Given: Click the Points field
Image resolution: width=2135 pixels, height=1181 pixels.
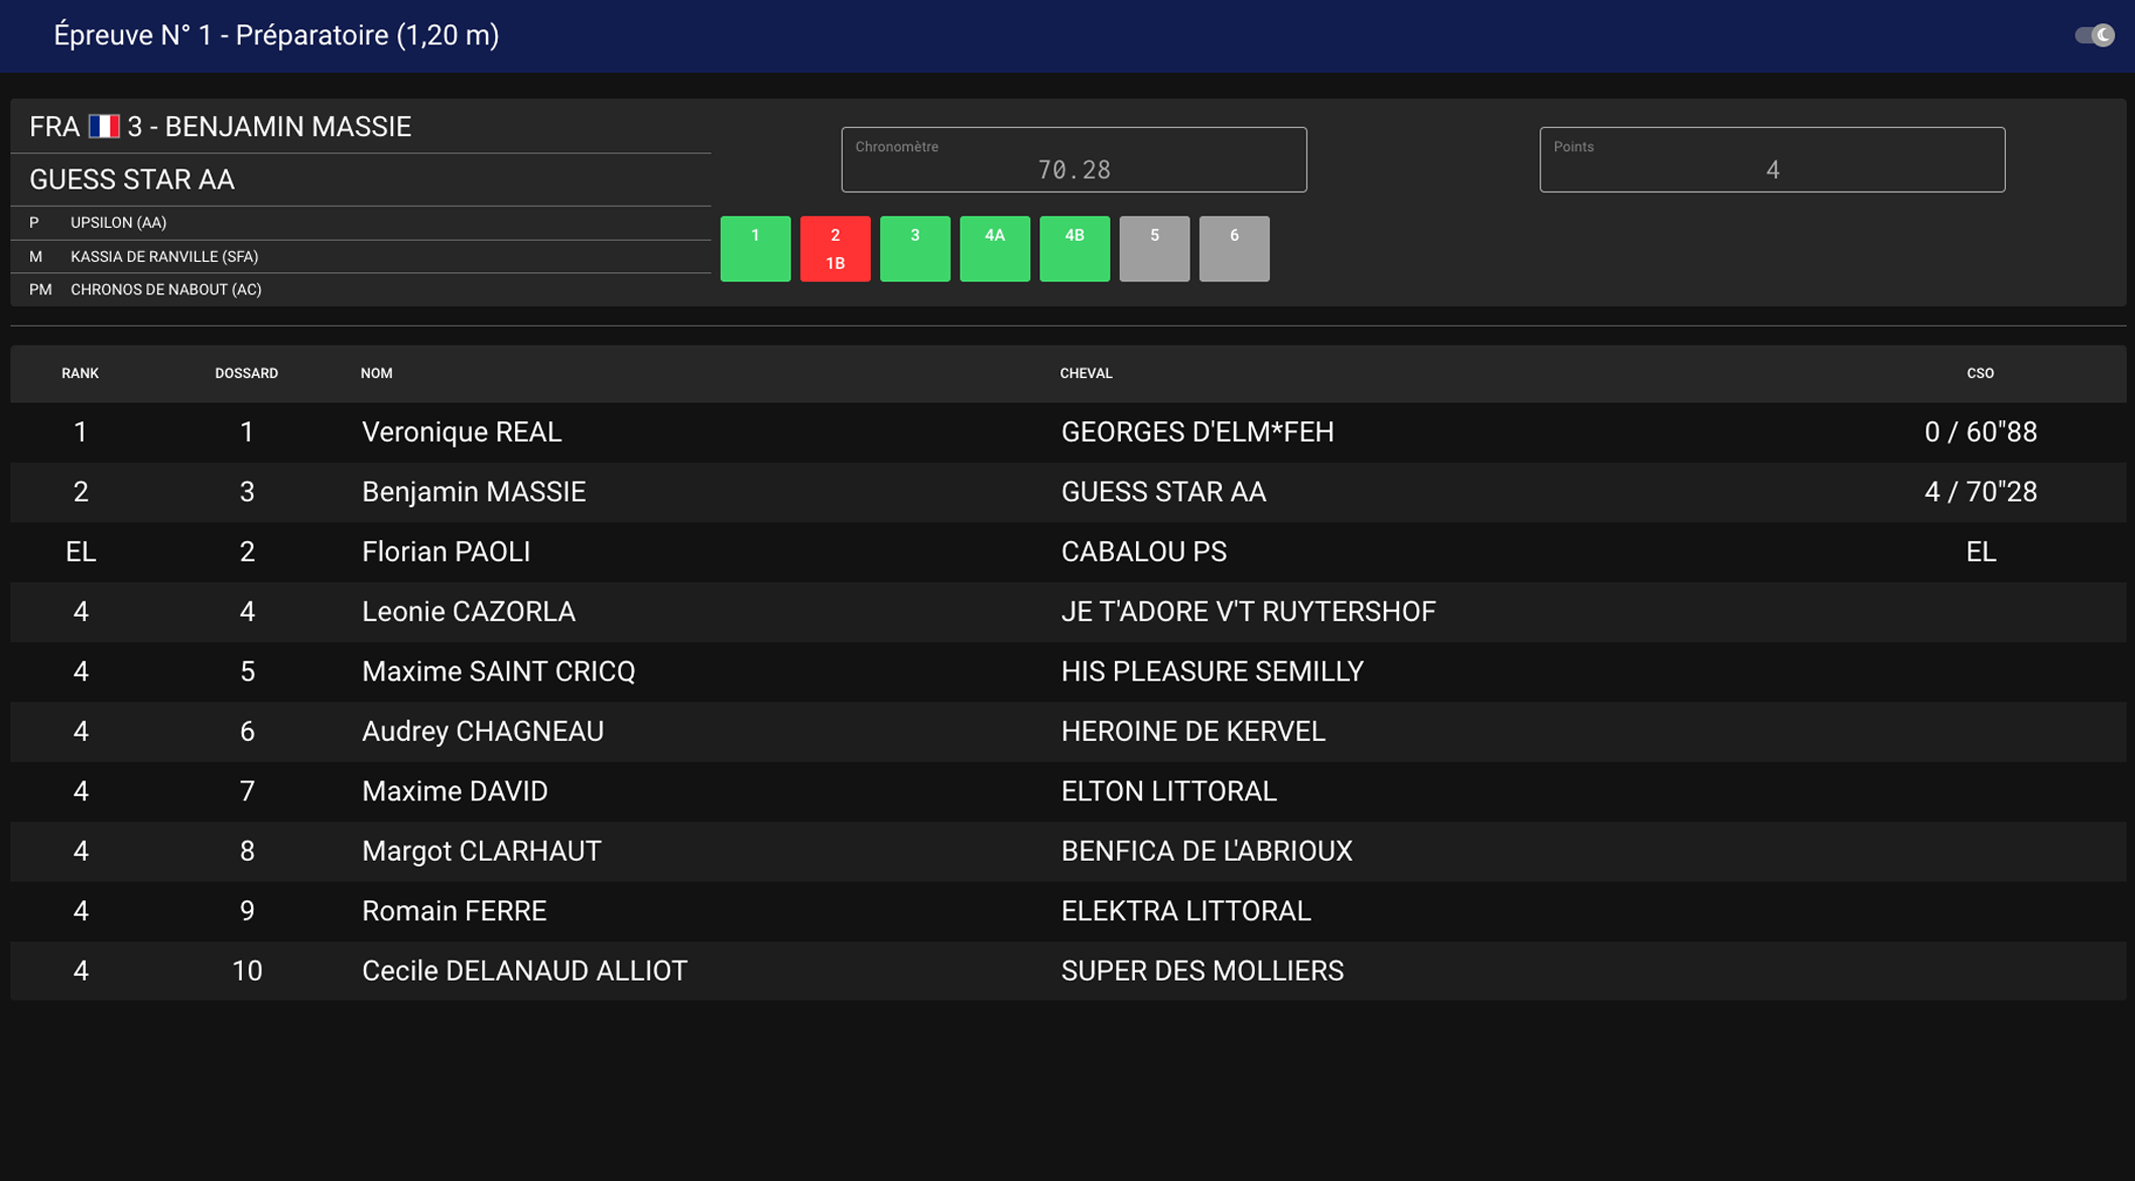Looking at the screenshot, I should point(1771,160).
